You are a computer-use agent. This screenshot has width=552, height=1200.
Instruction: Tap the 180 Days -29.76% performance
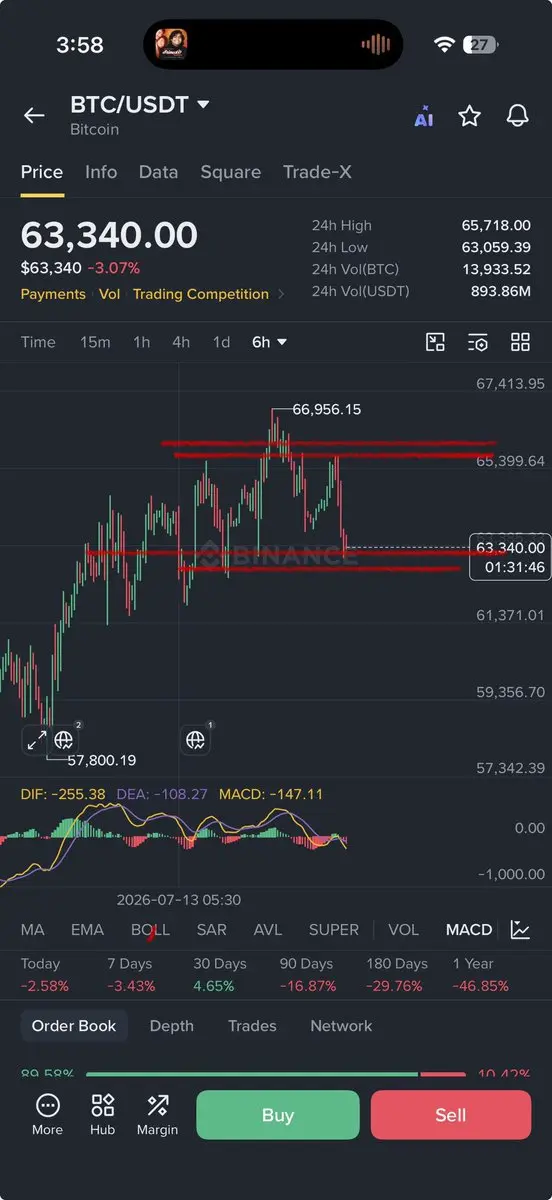(x=396, y=975)
